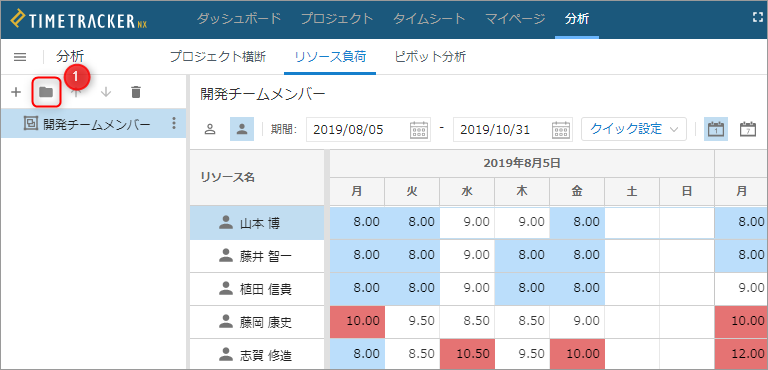
Task: Open the プロジェクト menu
Action: [x=337, y=19]
